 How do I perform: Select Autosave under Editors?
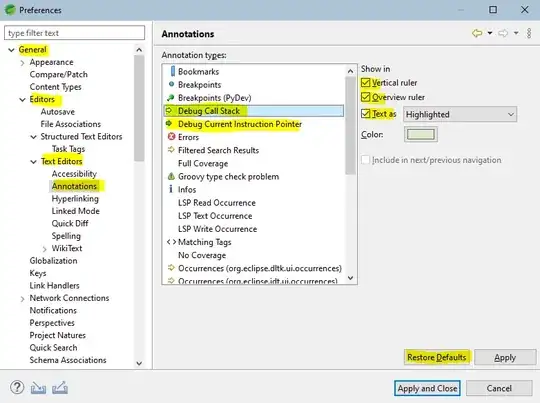58,112
